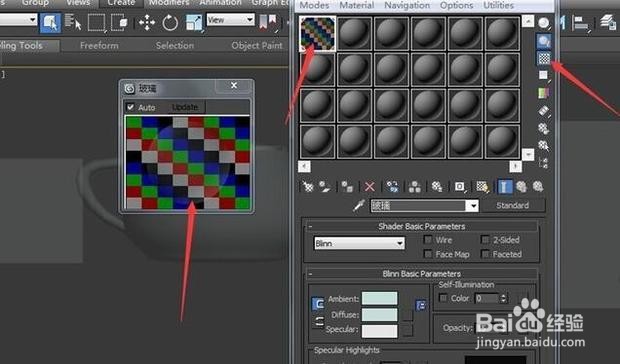The width and height of the screenshot is (620, 364).
Task: Select first checkered material sample slot
Action: pyautogui.click(x=318, y=34)
